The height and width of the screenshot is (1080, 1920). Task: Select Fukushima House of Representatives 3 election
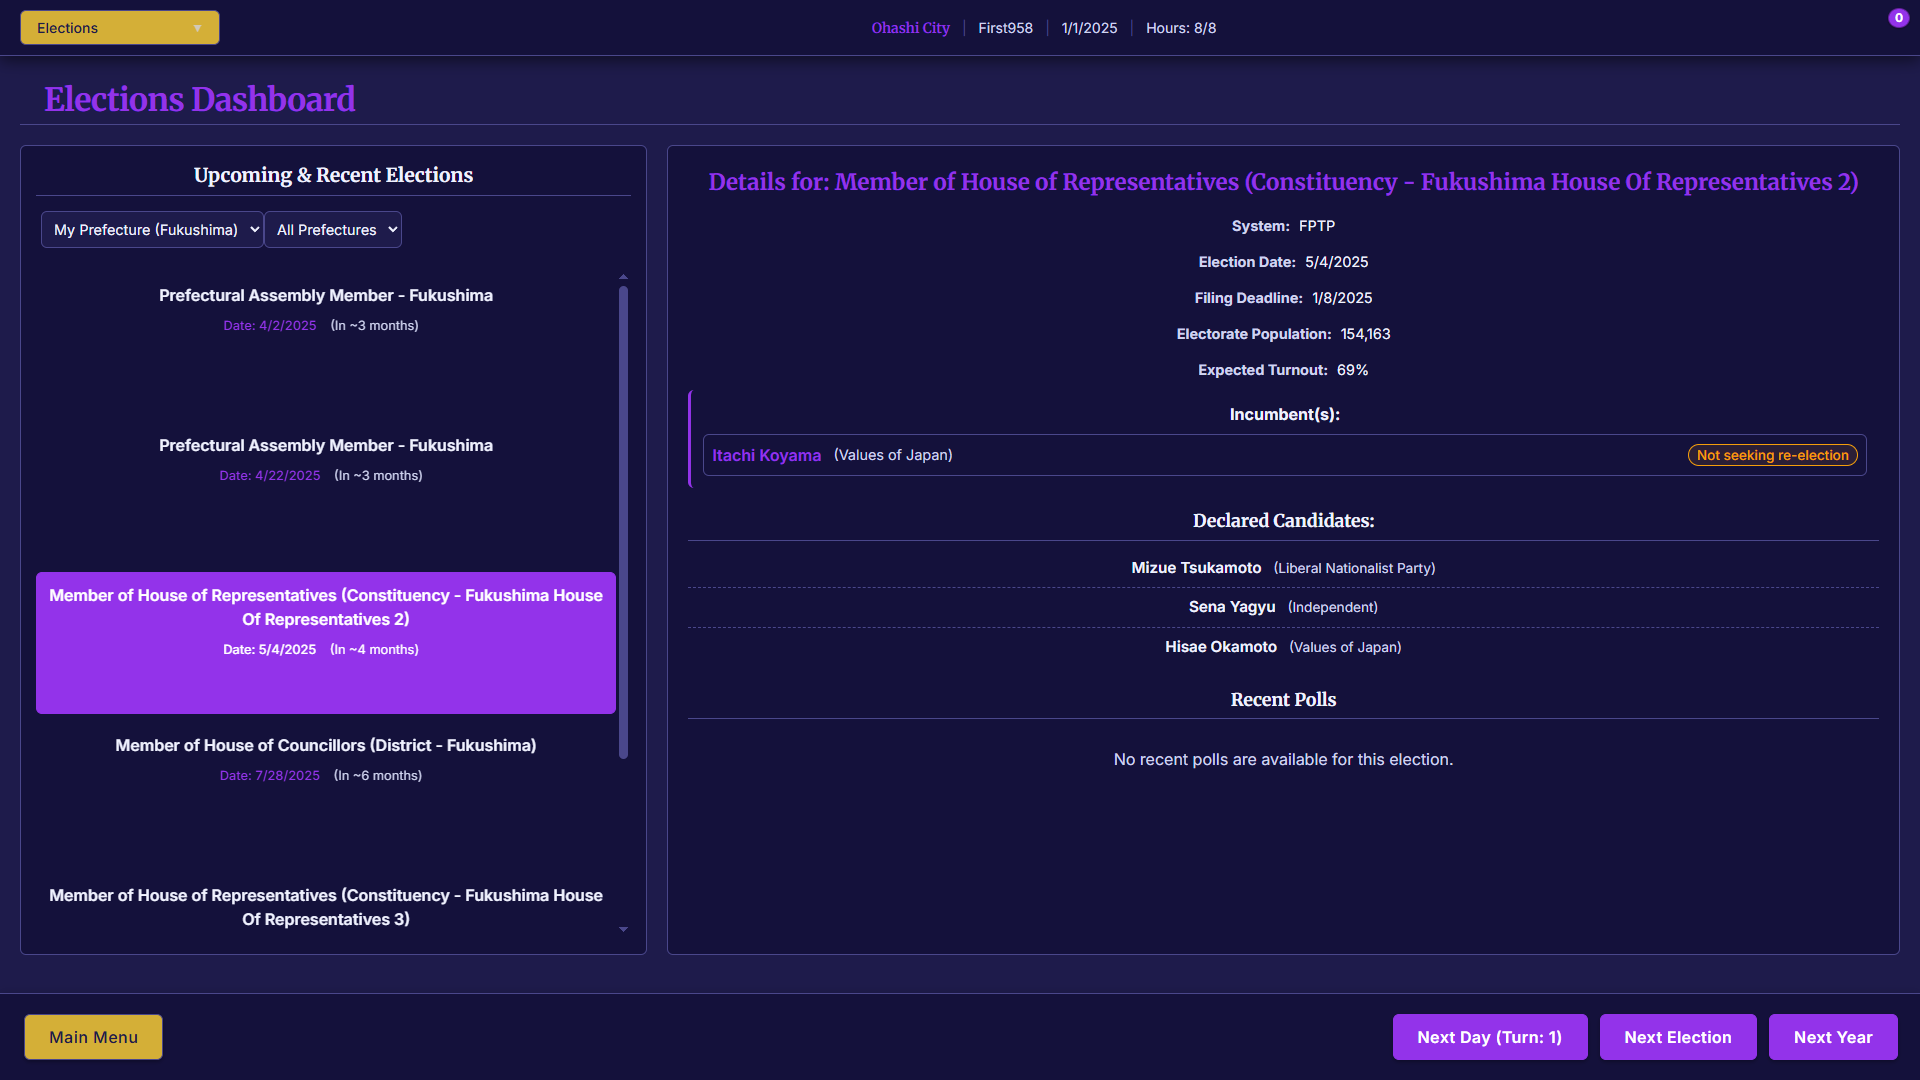tap(325, 907)
